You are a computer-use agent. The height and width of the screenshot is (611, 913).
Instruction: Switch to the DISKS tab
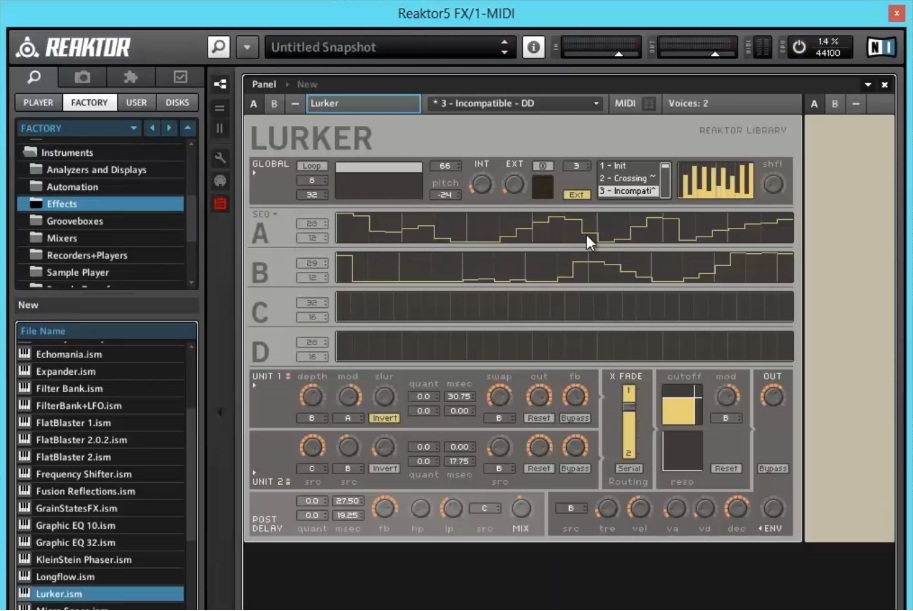pyautogui.click(x=177, y=103)
